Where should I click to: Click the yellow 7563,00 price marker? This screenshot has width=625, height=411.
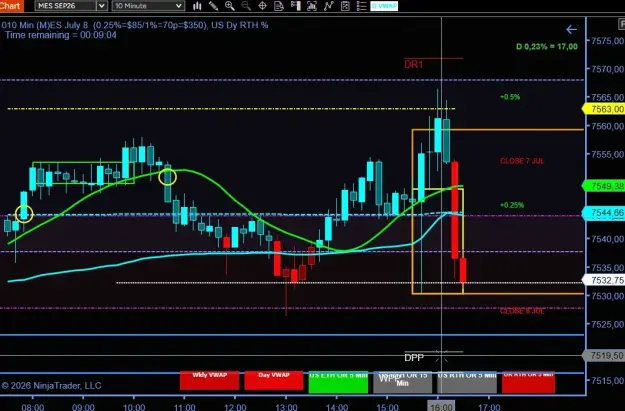[604, 109]
